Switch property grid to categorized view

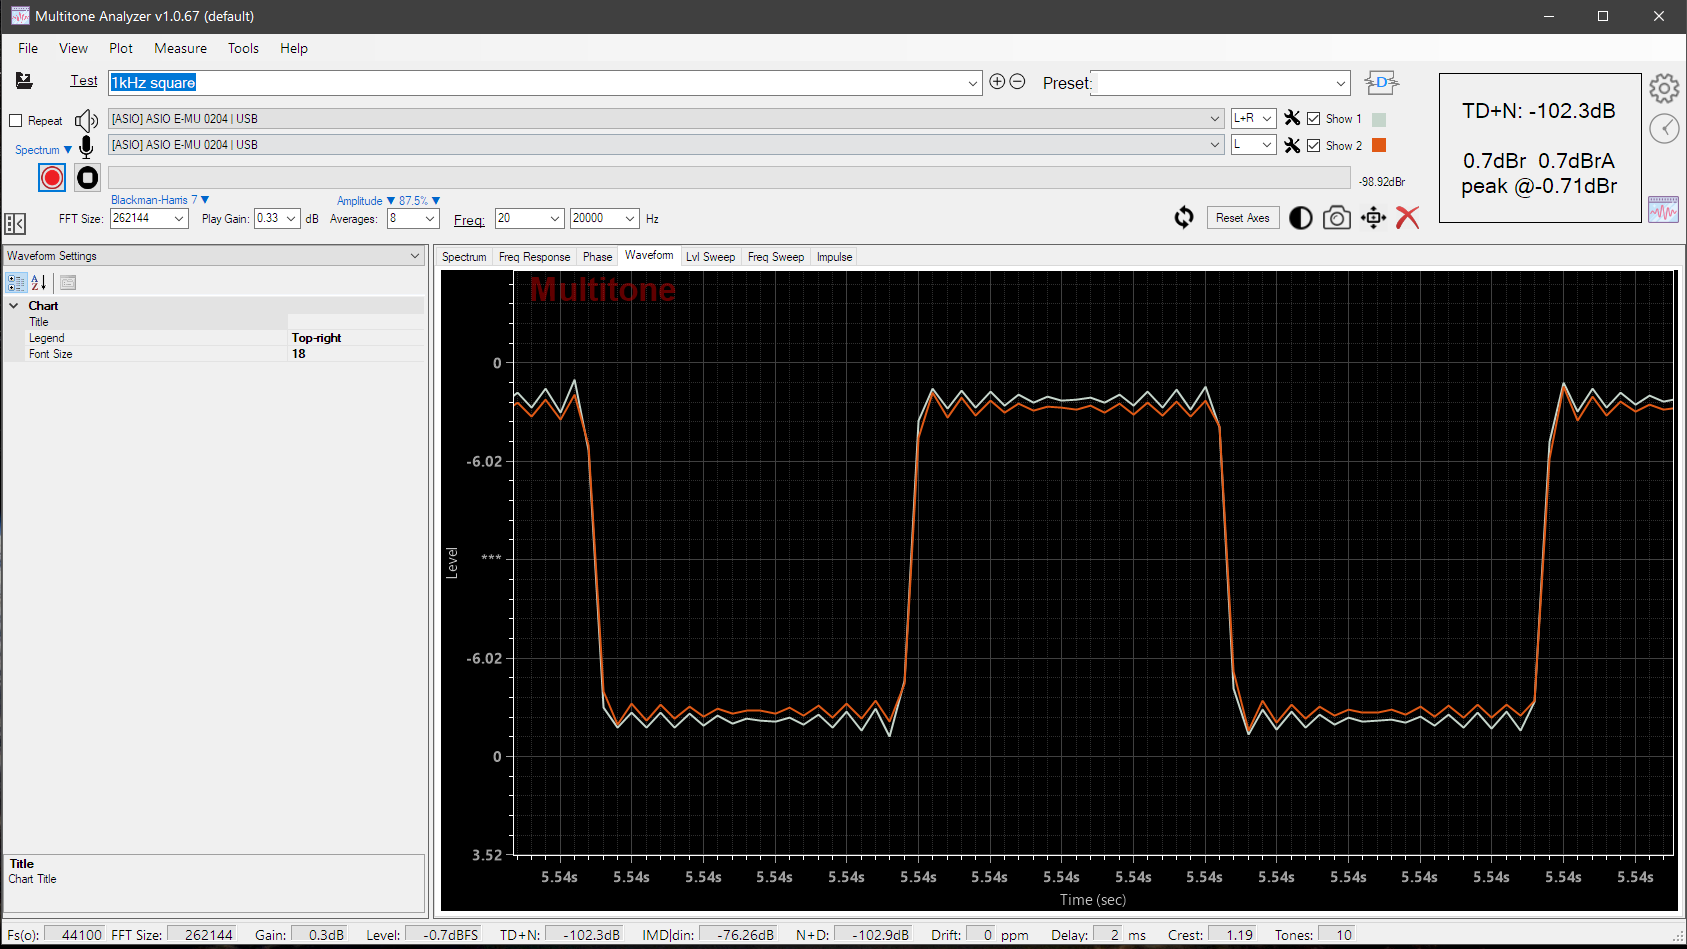(17, 283)
